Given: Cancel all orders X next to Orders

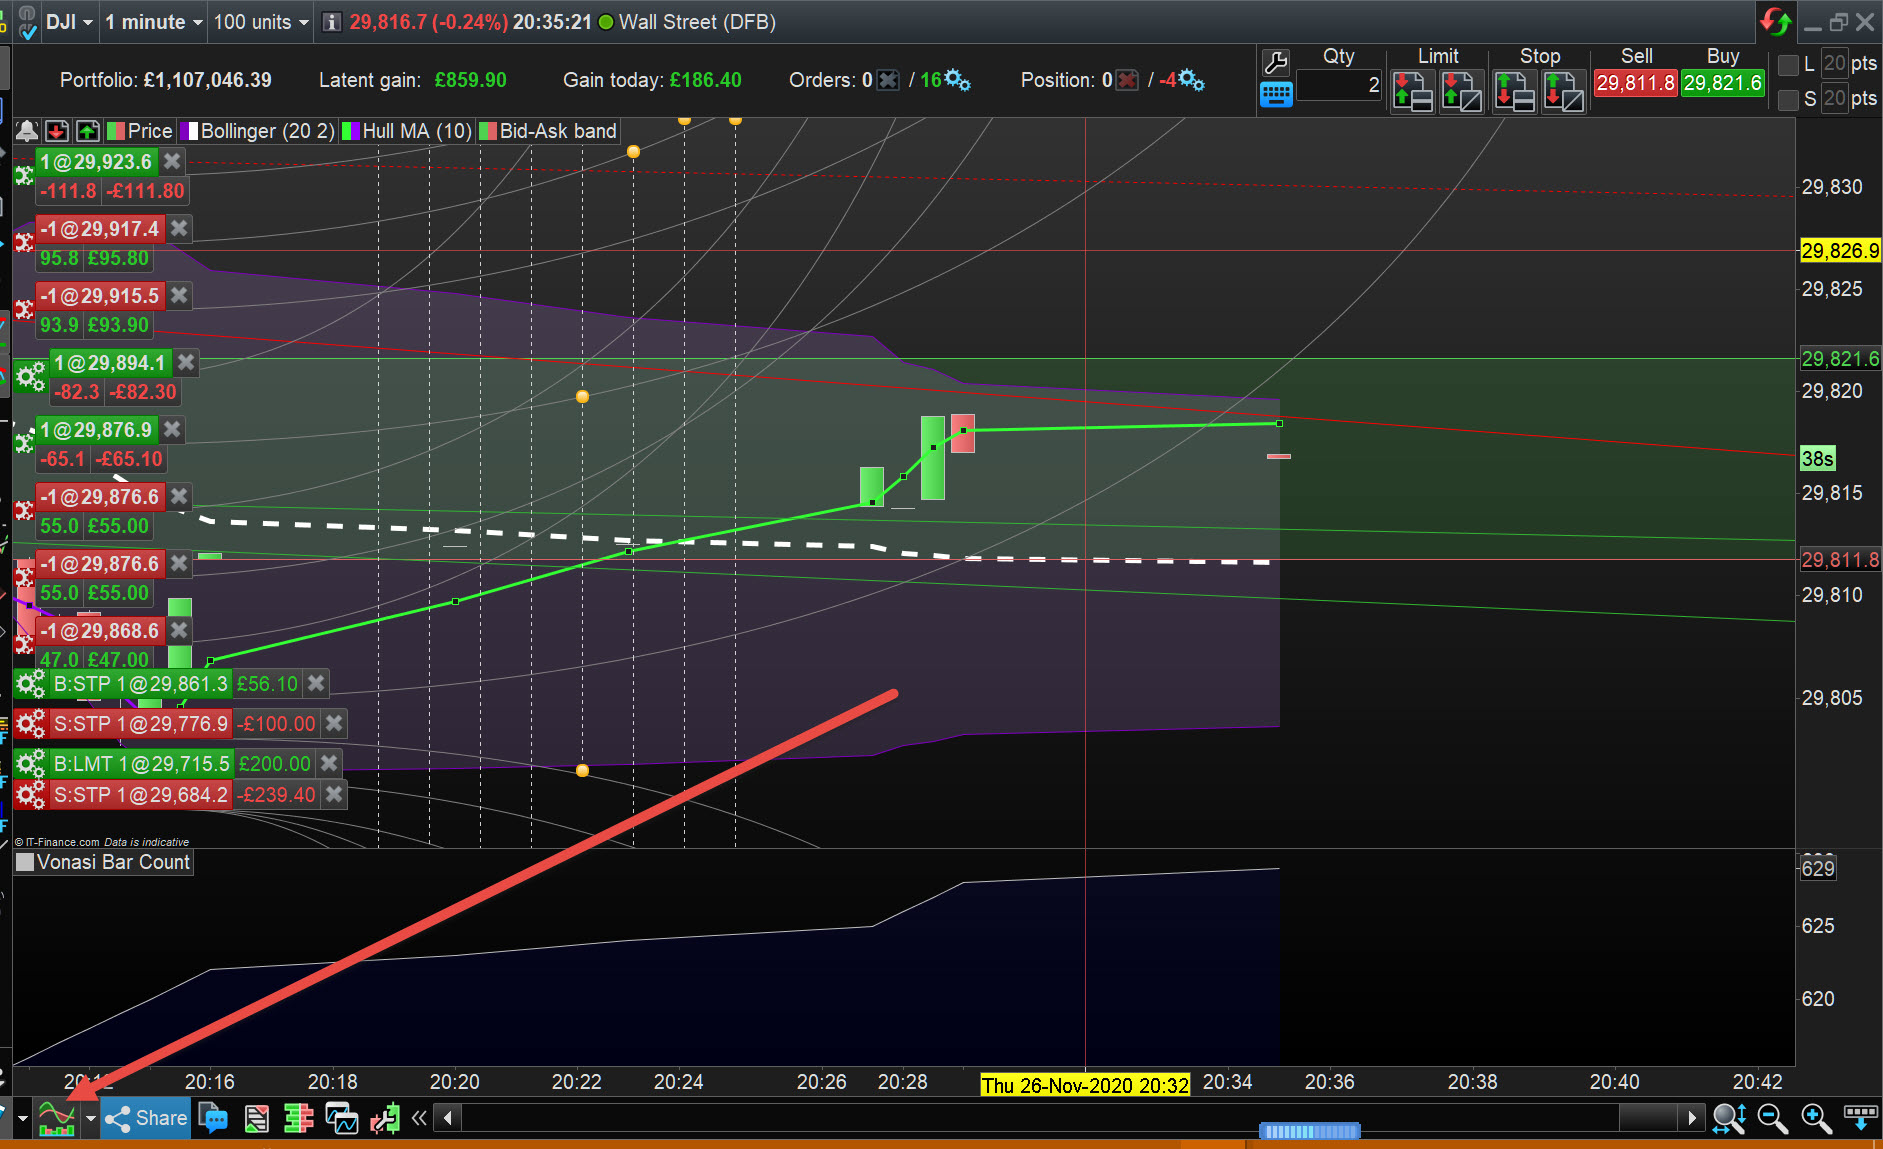Looking at the screenshot, I should click(x=888, y=80).
